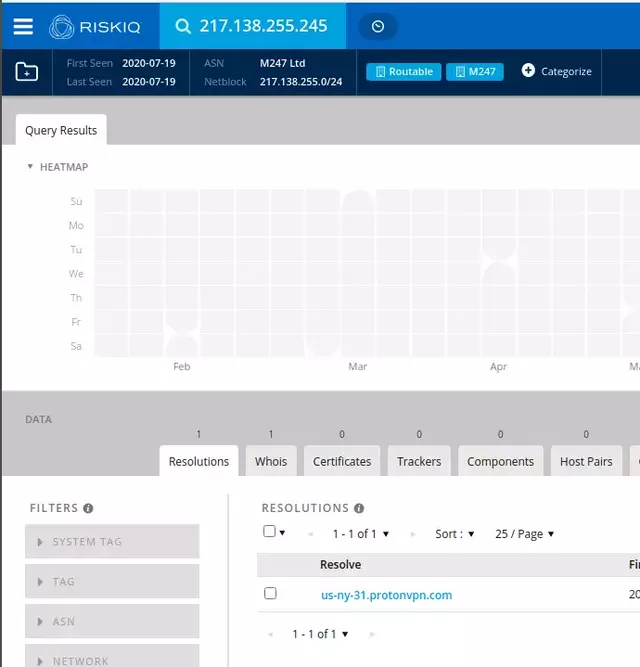640x667 pixels.
Task: Go to next page arrow in top pagination
Action: point(412,534)
